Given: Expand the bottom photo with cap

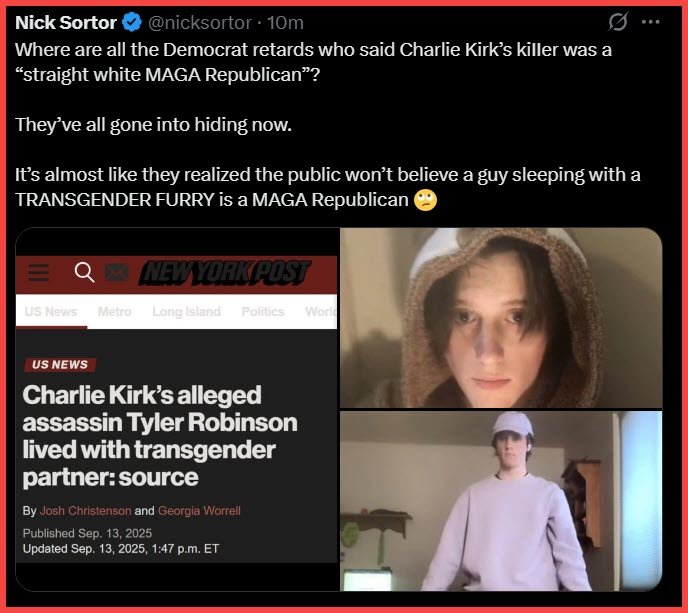Looking at the screenshot, I should (500, 500).
